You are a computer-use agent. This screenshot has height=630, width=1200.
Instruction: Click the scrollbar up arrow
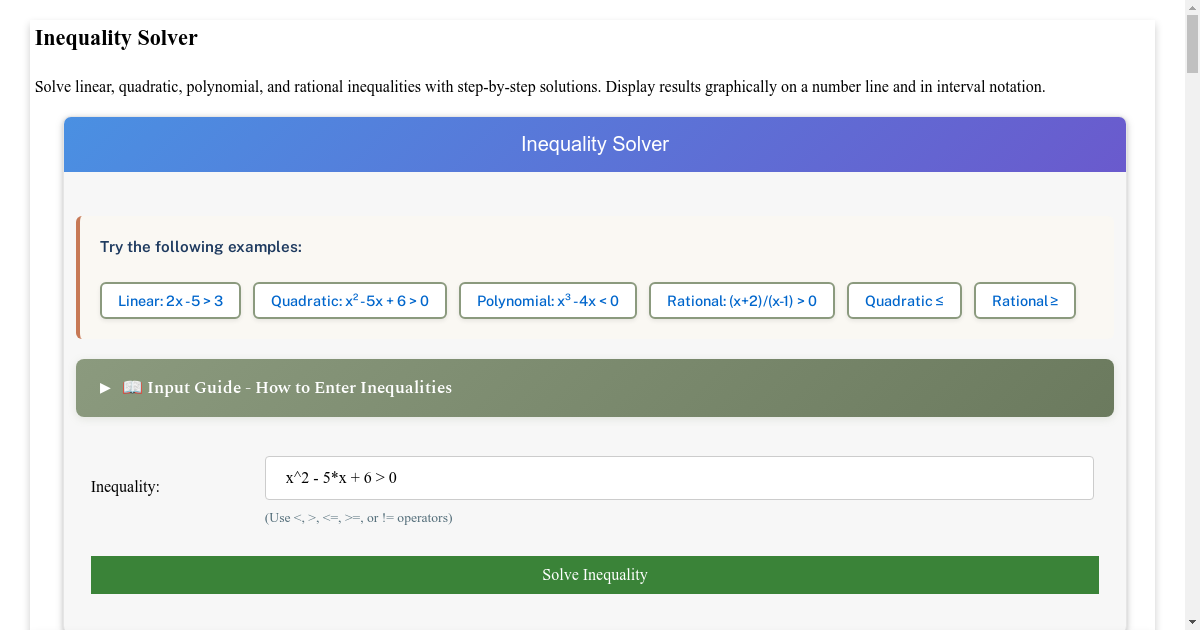pos(1192,8)
